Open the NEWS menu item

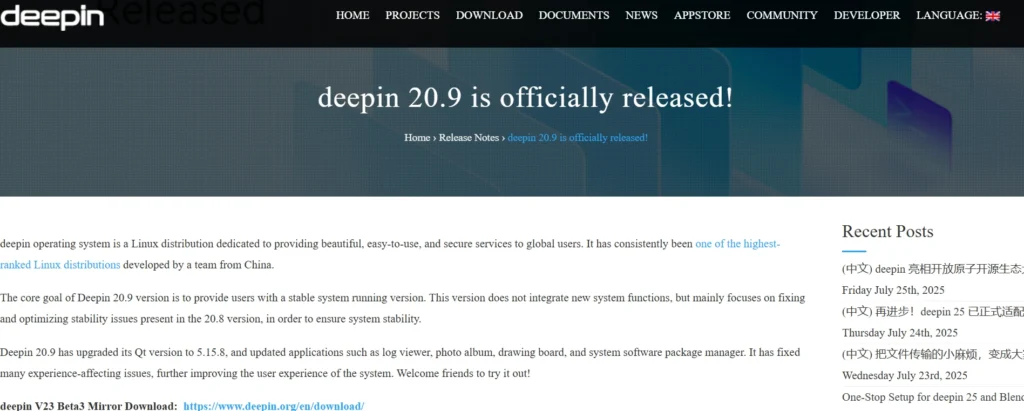(641, 15)
